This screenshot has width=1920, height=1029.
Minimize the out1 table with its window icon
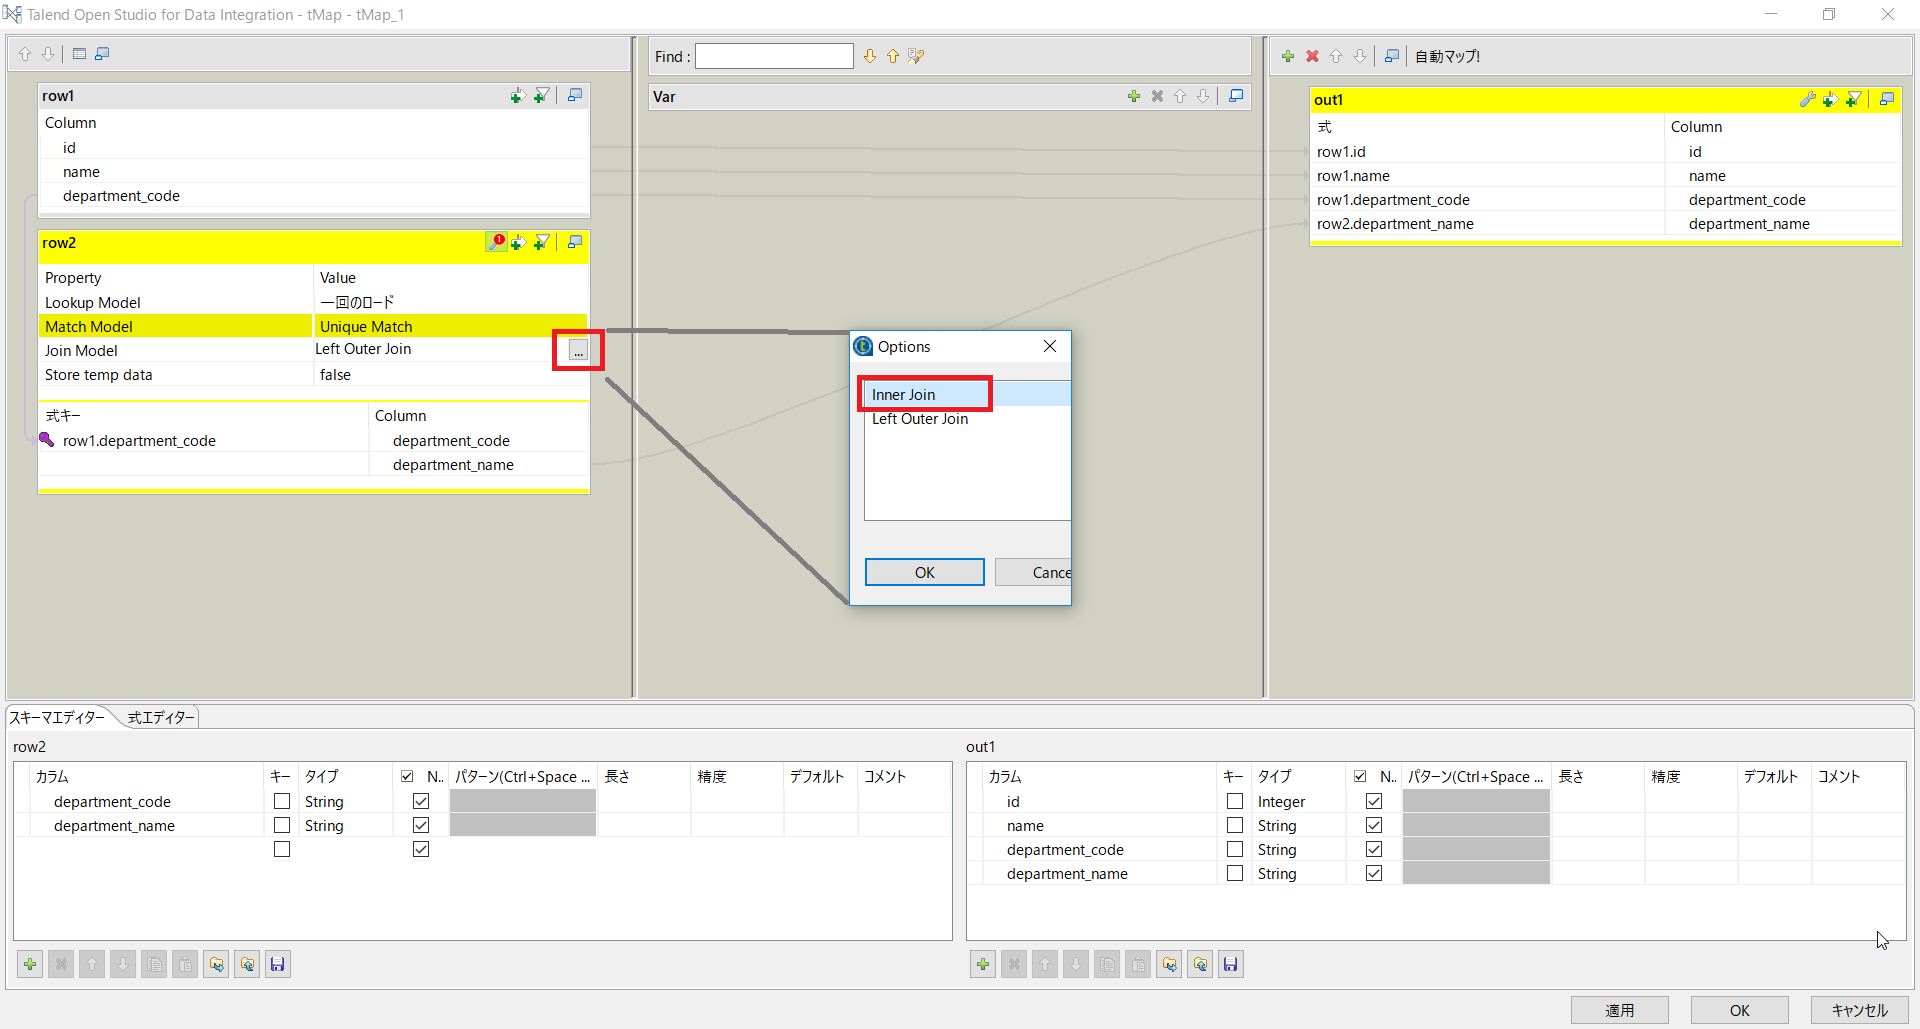coord(1887,100)
